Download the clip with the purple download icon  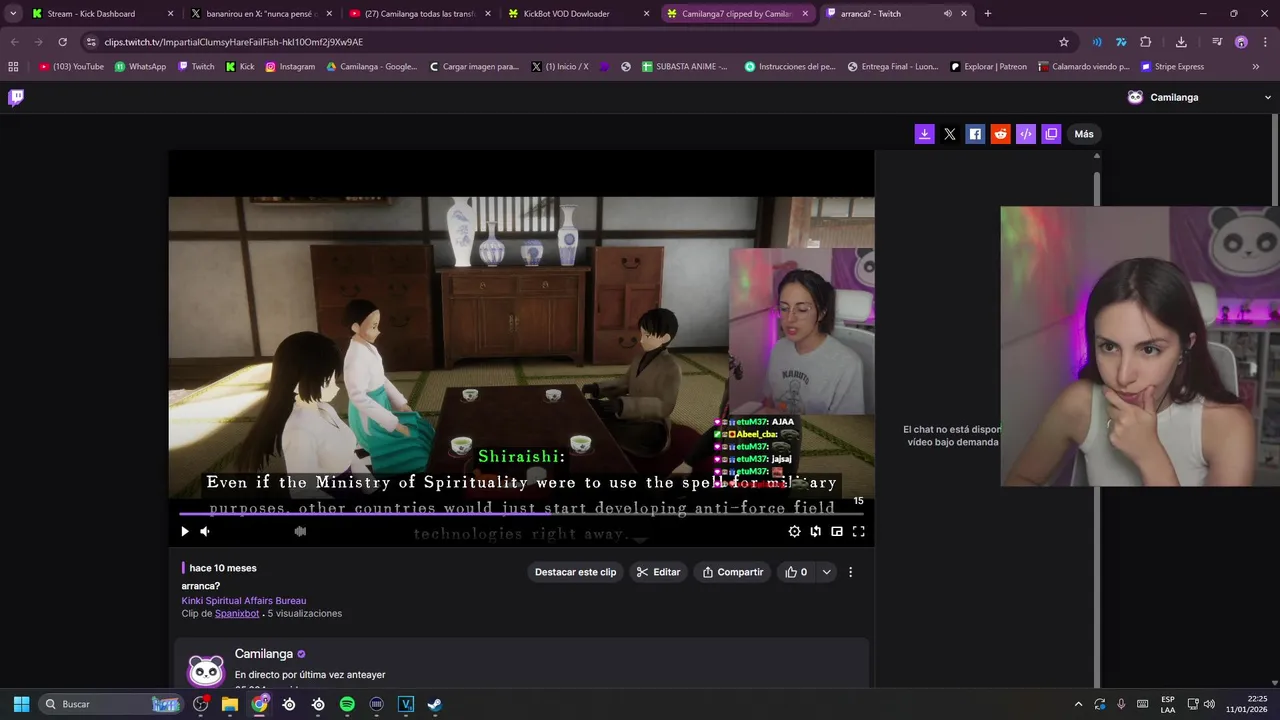[925, 134]
